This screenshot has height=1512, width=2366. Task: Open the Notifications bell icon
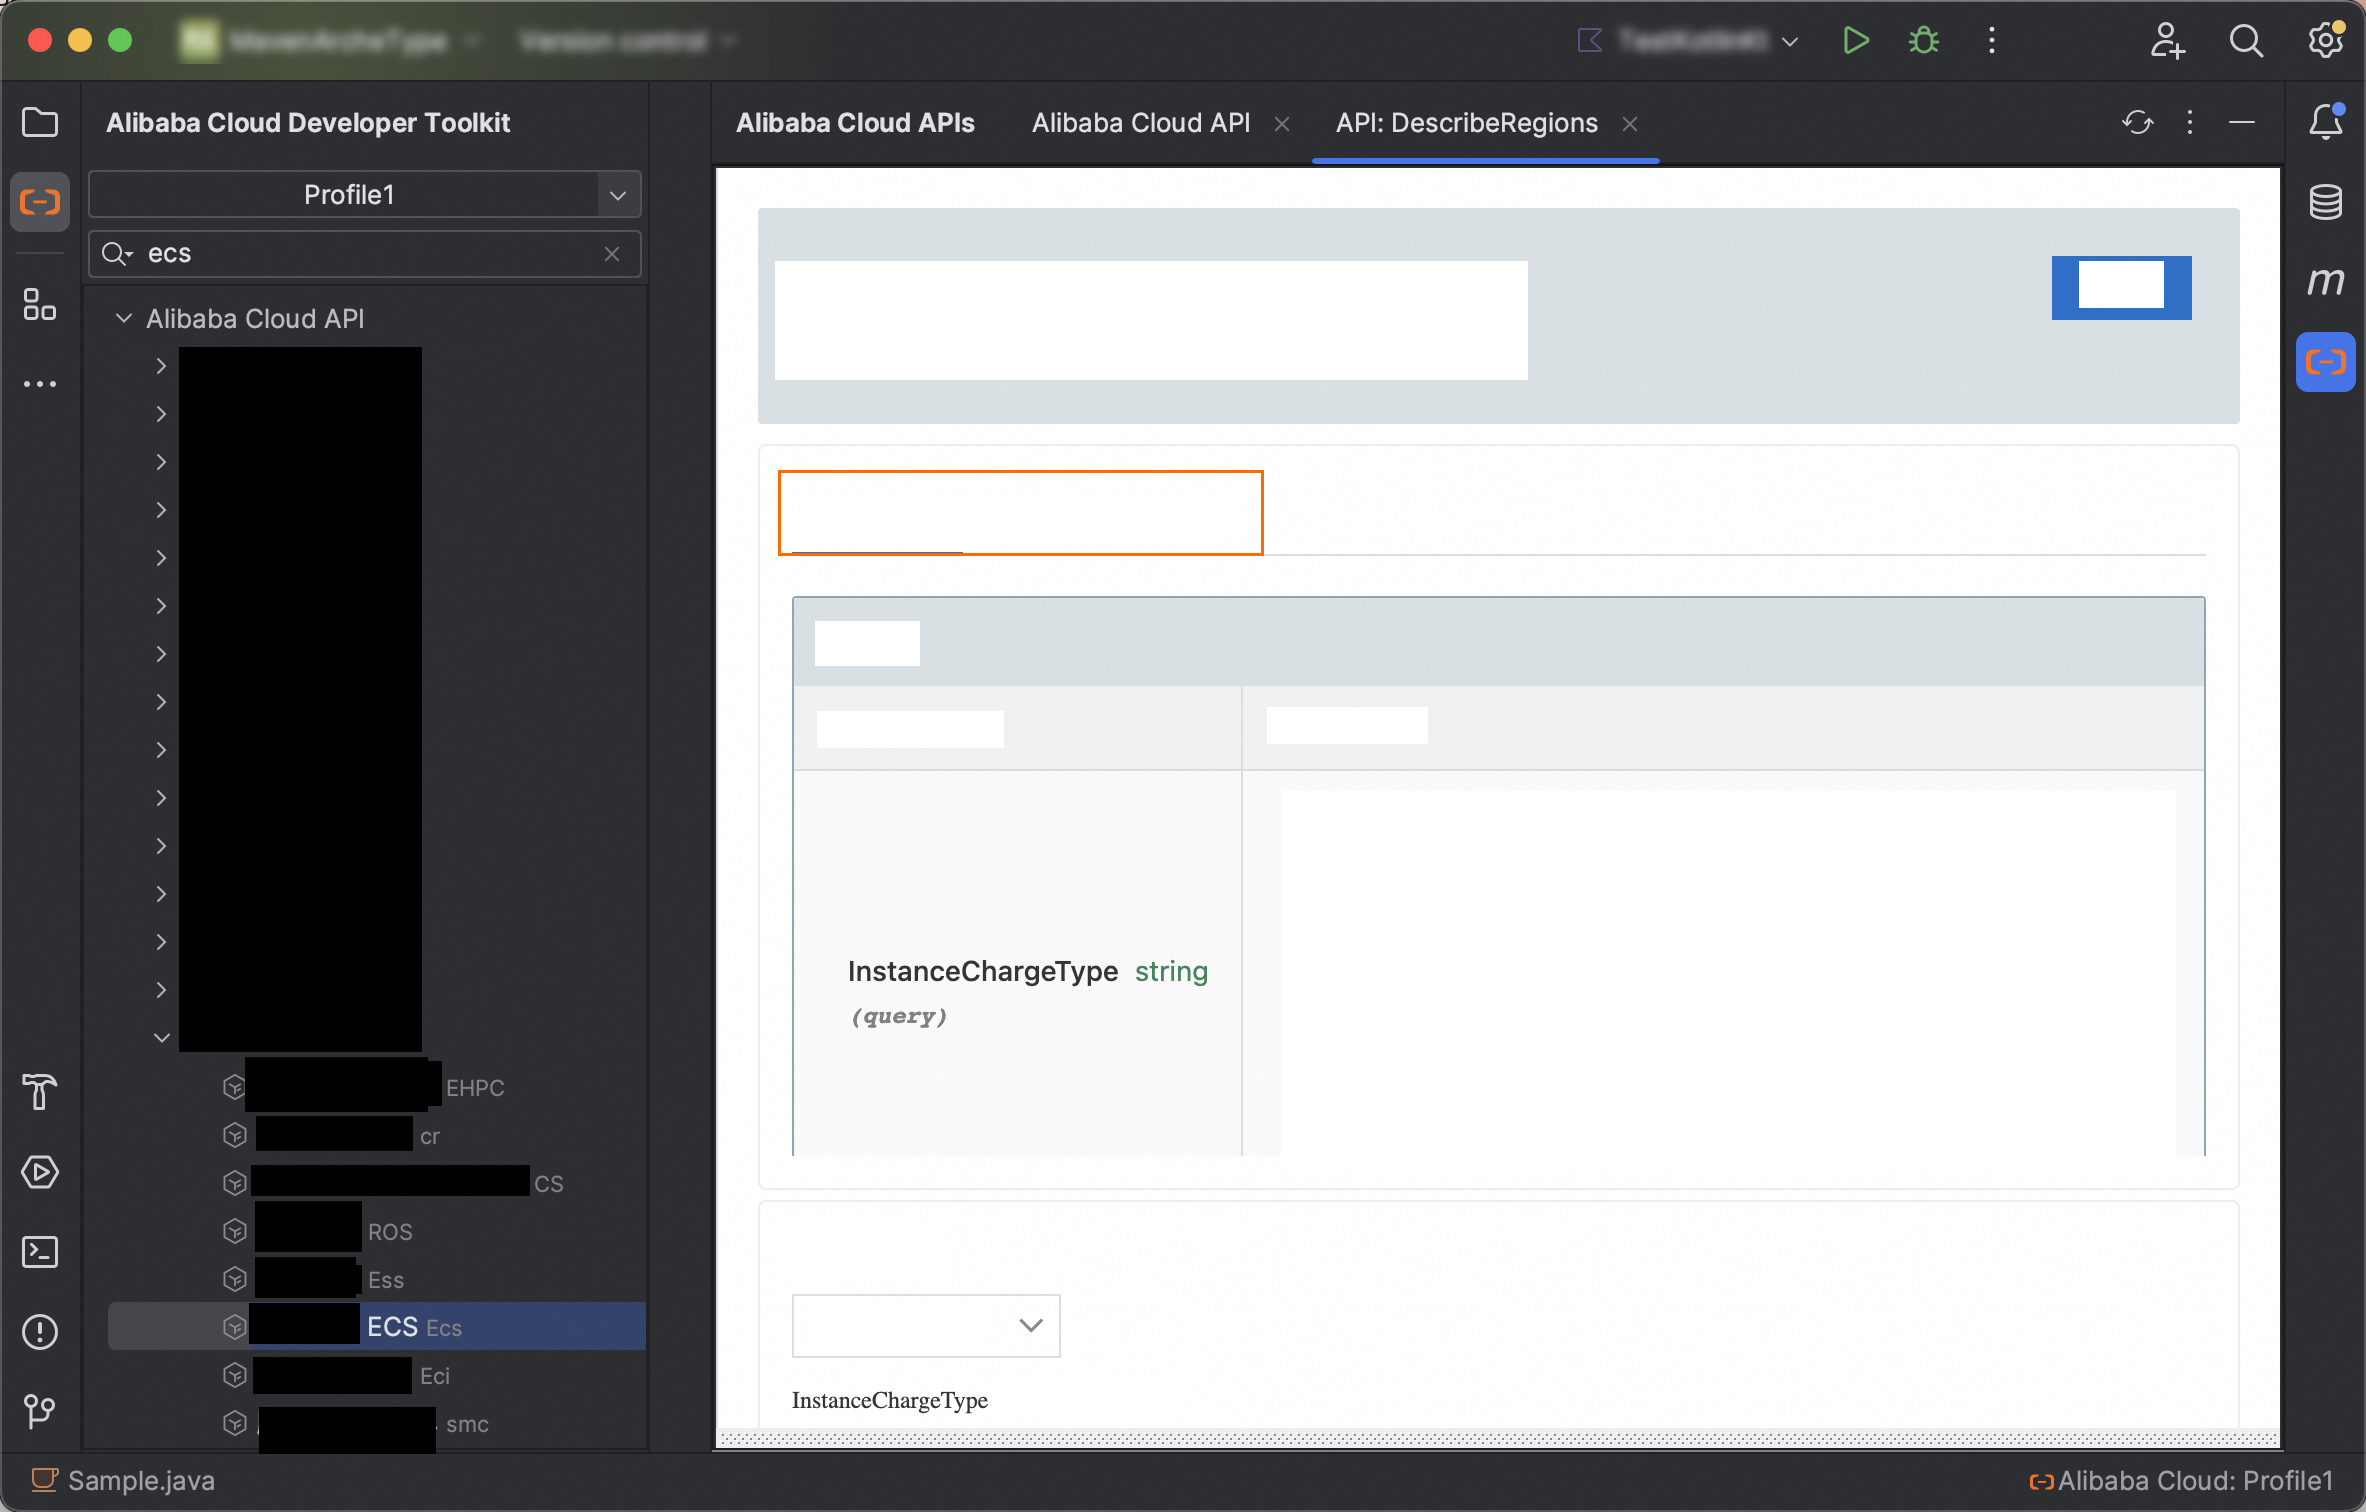2326,122
